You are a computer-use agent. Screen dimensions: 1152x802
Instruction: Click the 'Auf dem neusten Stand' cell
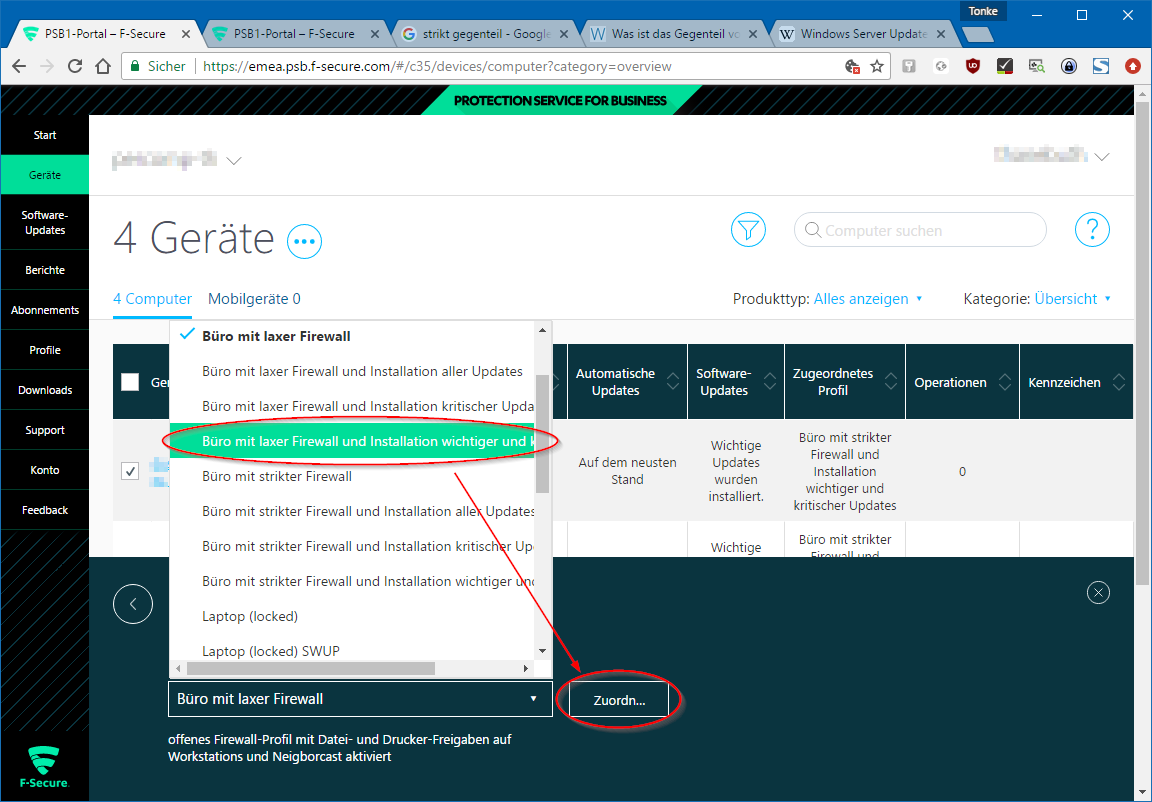click(627, 471)
